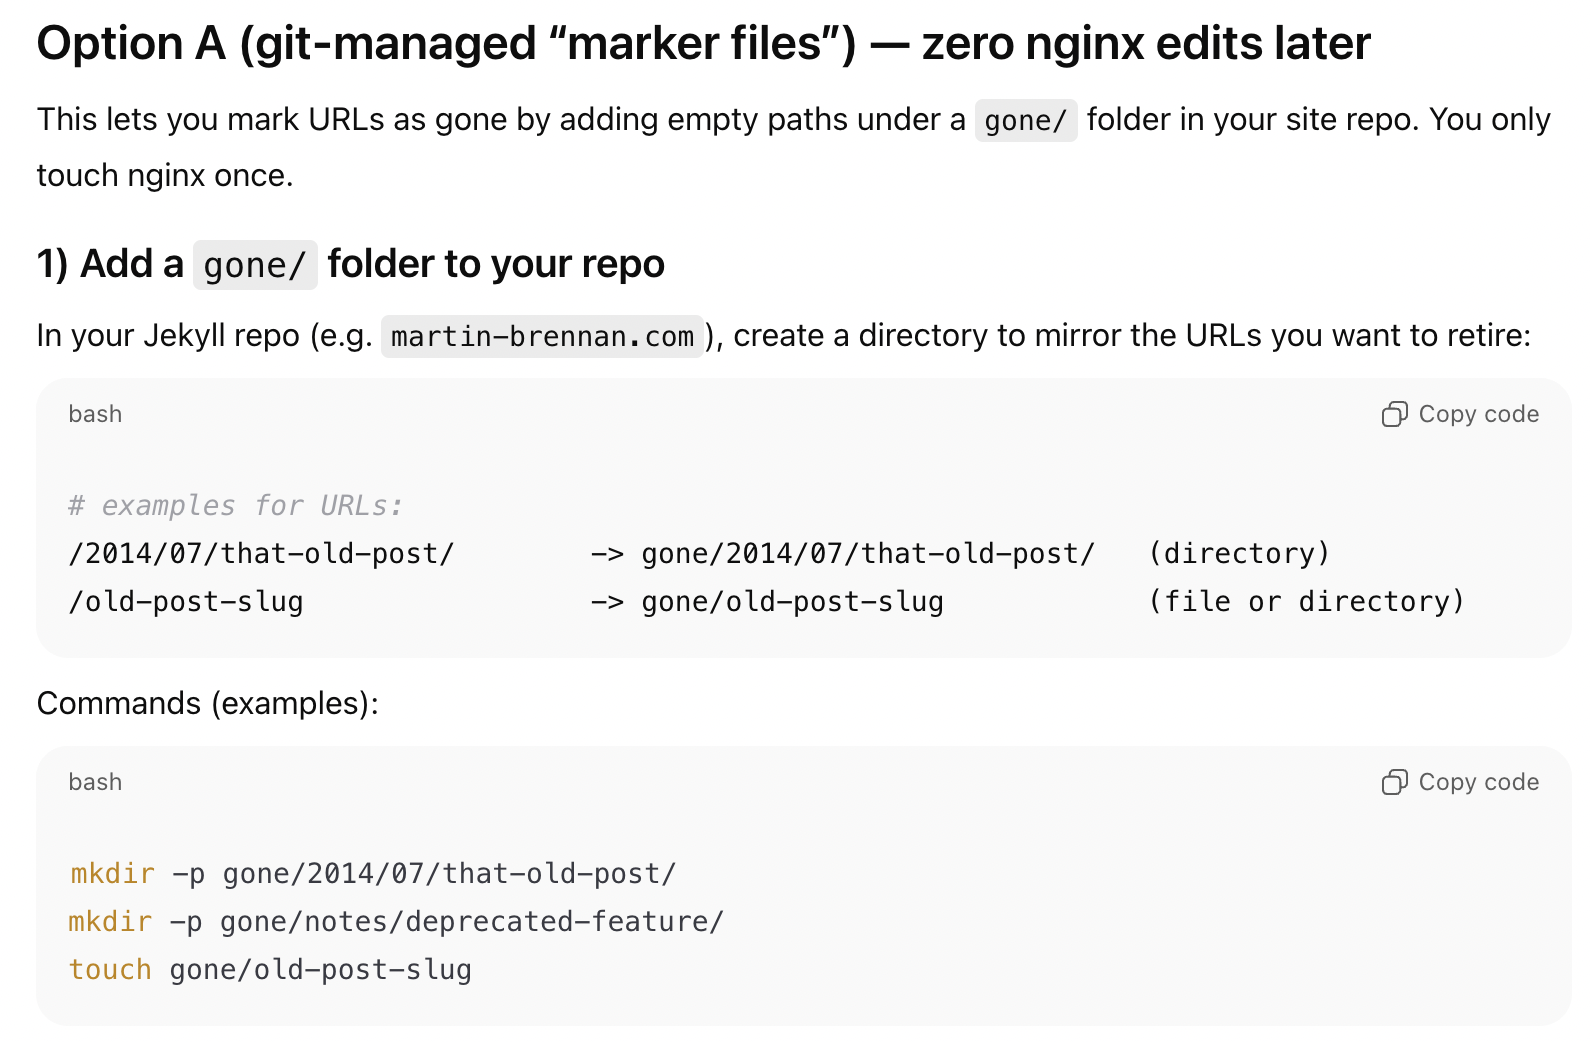
Task: Click the "gone/" code chip in step 1 heading
Action: click(x=255, y=265)
